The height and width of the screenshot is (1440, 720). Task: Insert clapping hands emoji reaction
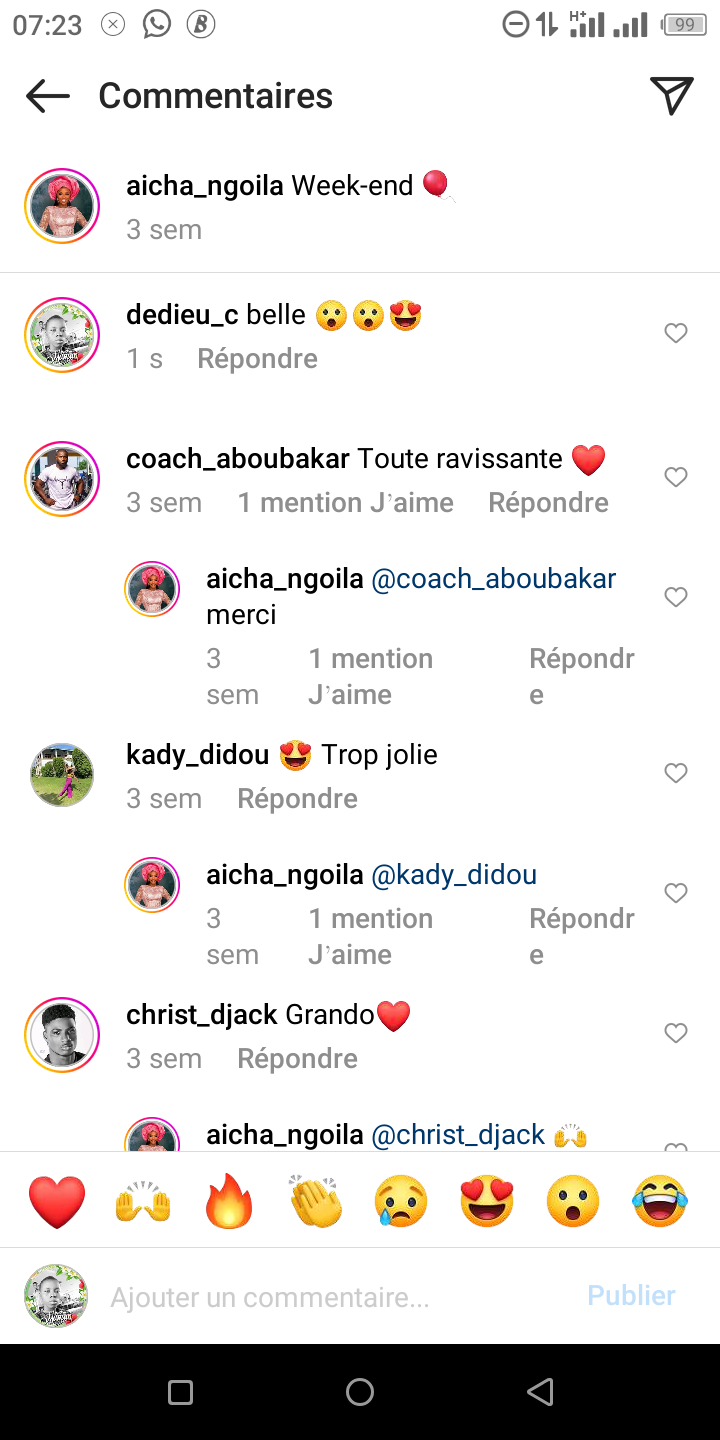(x=316, y=1201)
